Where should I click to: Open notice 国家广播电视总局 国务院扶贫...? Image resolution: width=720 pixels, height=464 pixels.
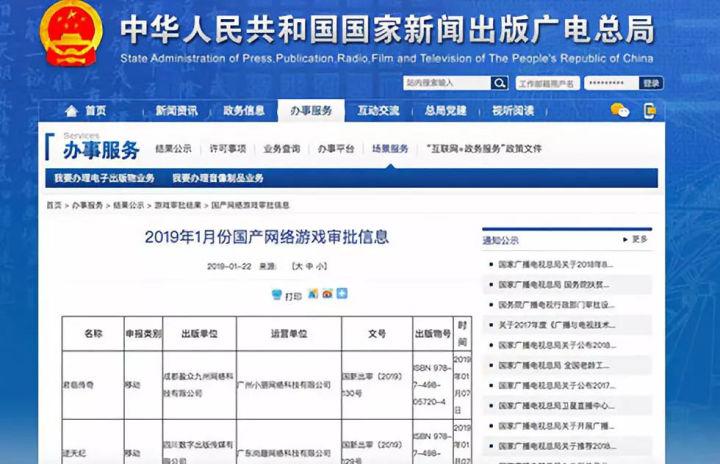click(x=554, y=285)
